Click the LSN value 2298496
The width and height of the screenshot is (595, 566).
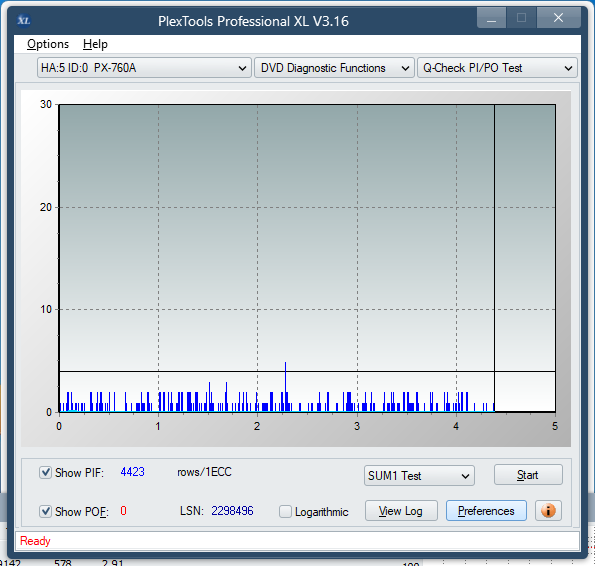[232, 511]
